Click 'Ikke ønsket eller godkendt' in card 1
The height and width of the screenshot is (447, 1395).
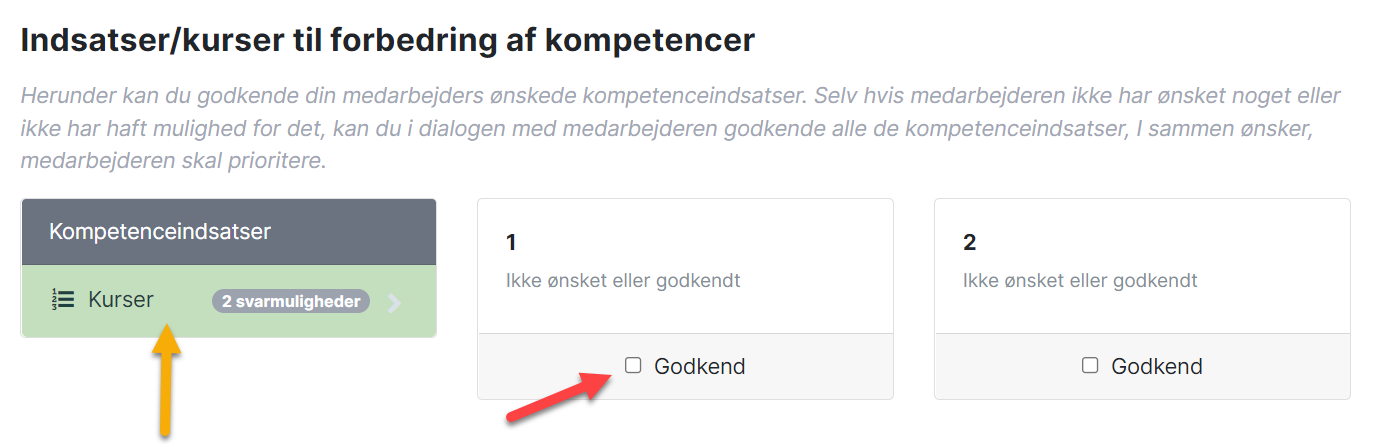[x=623, y=280]
